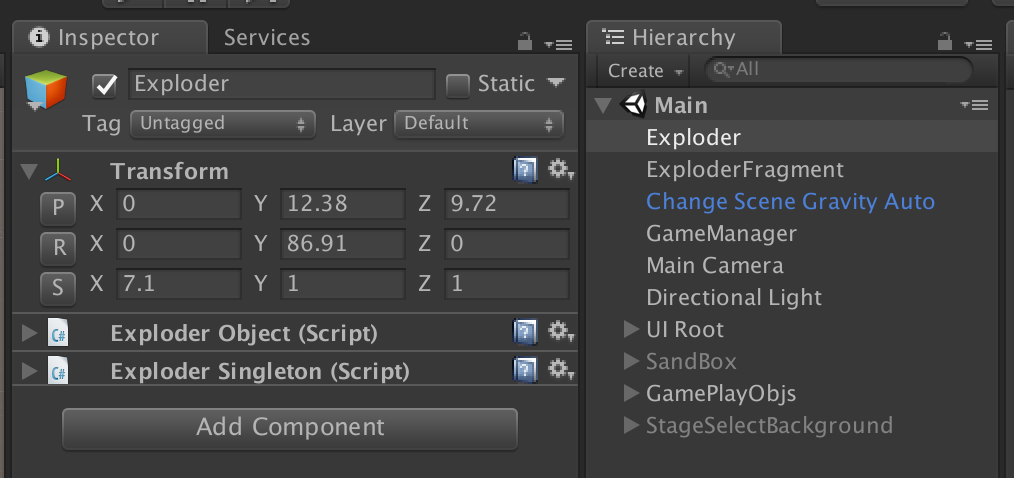Open the Transform component gear menu

[560, 170]
